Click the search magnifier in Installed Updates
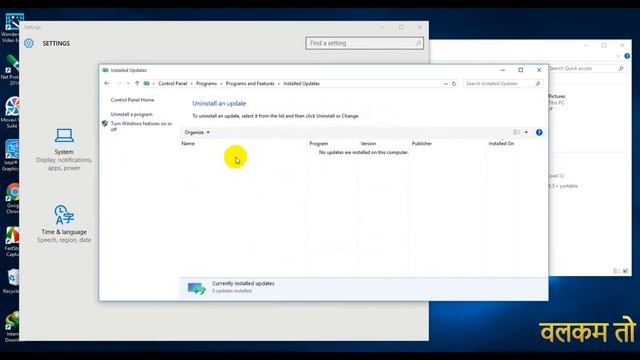The image size is (640, 360). click(538, 84)
